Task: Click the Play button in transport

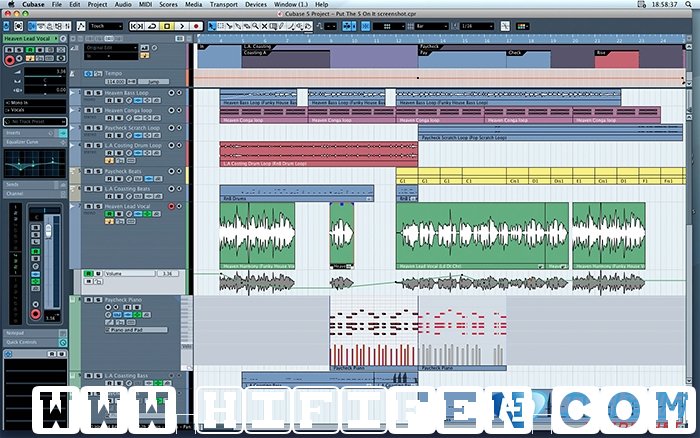Action: [182, 26]
